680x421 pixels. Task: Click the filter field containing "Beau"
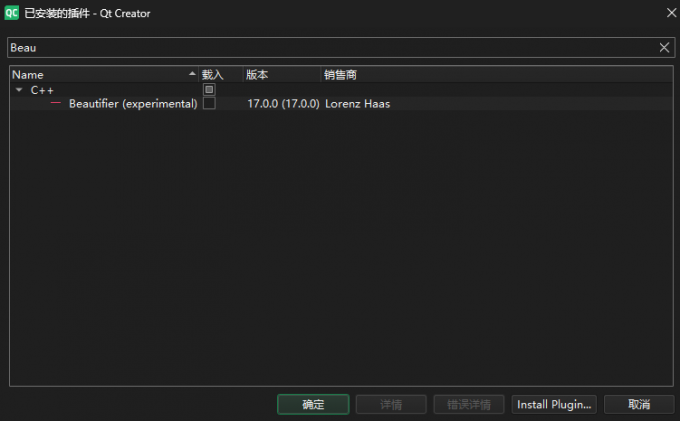(x=330, y=47)
